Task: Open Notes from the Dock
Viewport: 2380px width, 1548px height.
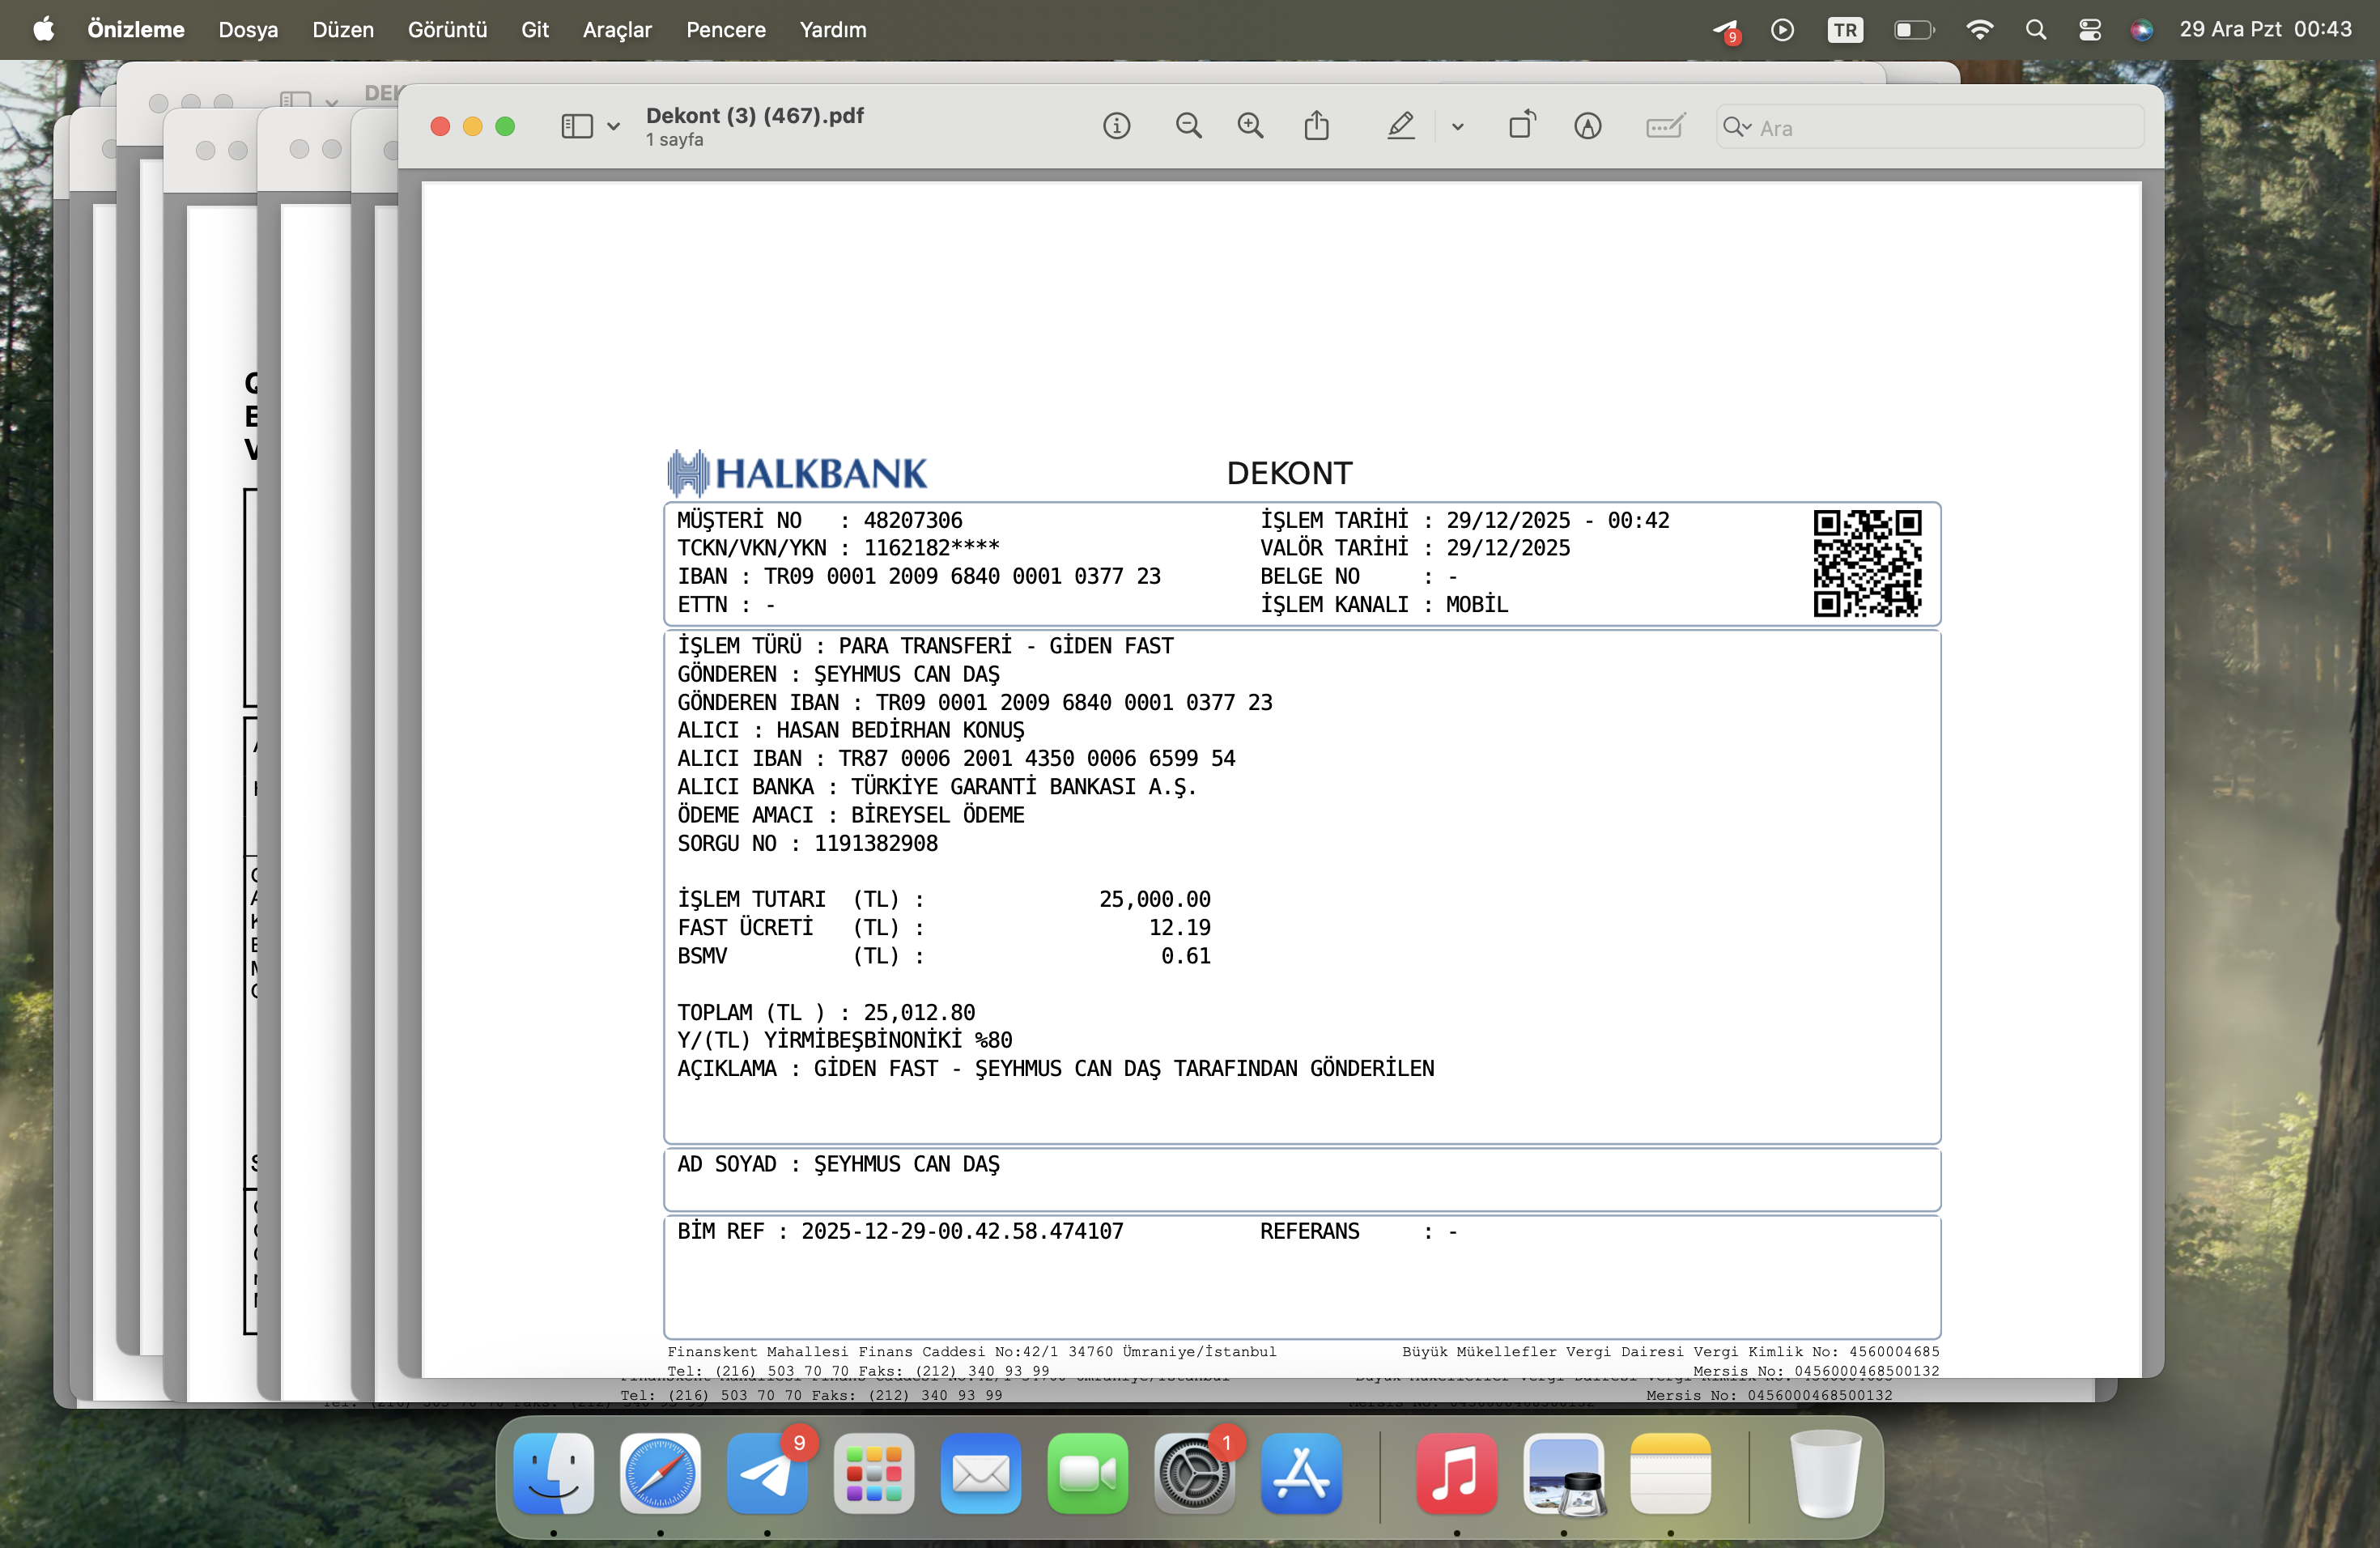Action: 1670,1473
